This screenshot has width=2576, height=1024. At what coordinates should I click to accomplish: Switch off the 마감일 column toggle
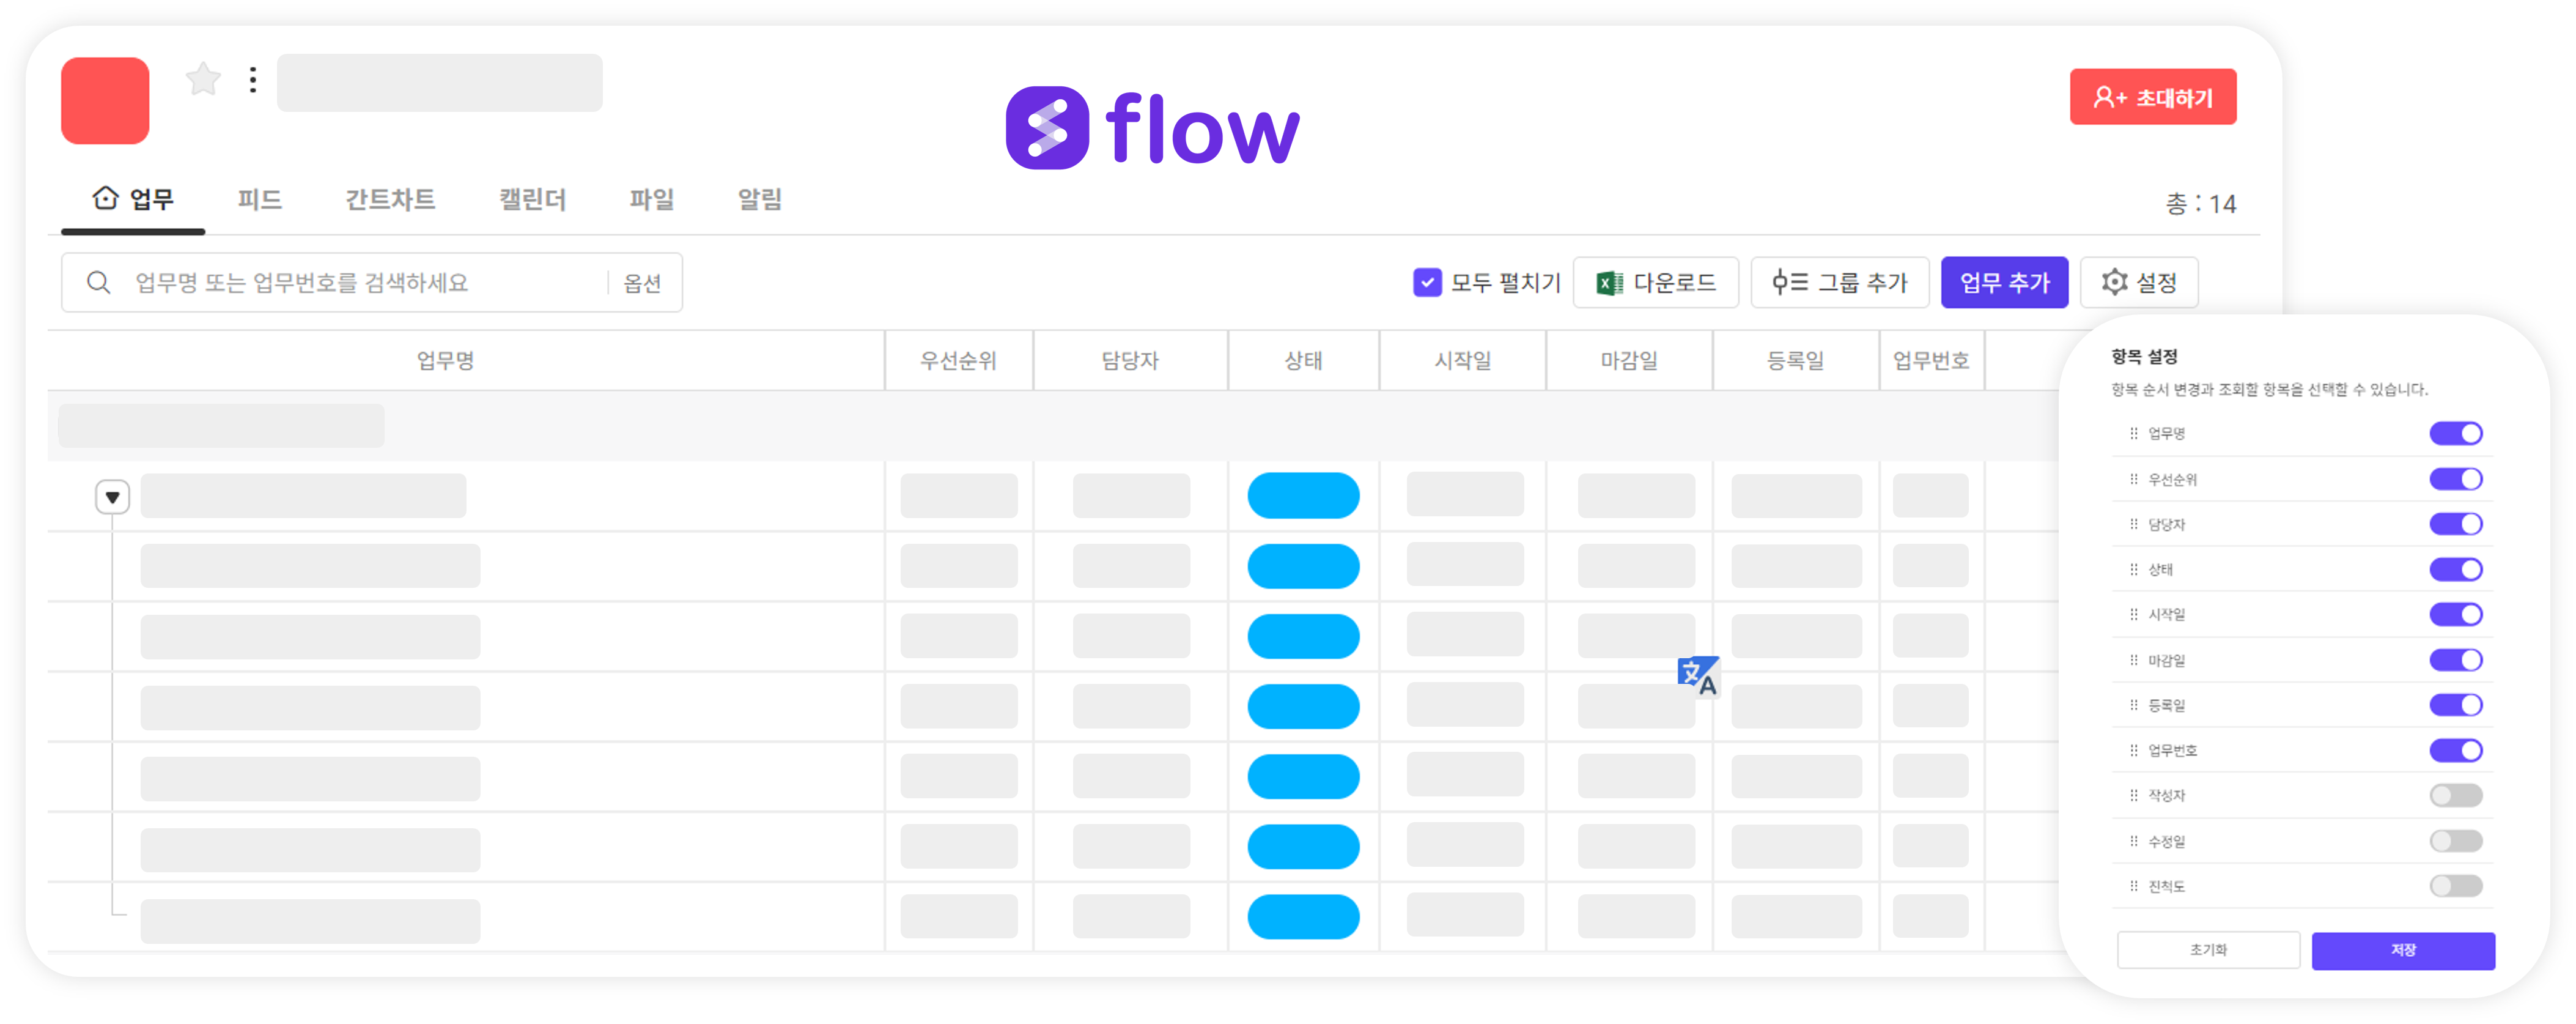click(2456, 660)
